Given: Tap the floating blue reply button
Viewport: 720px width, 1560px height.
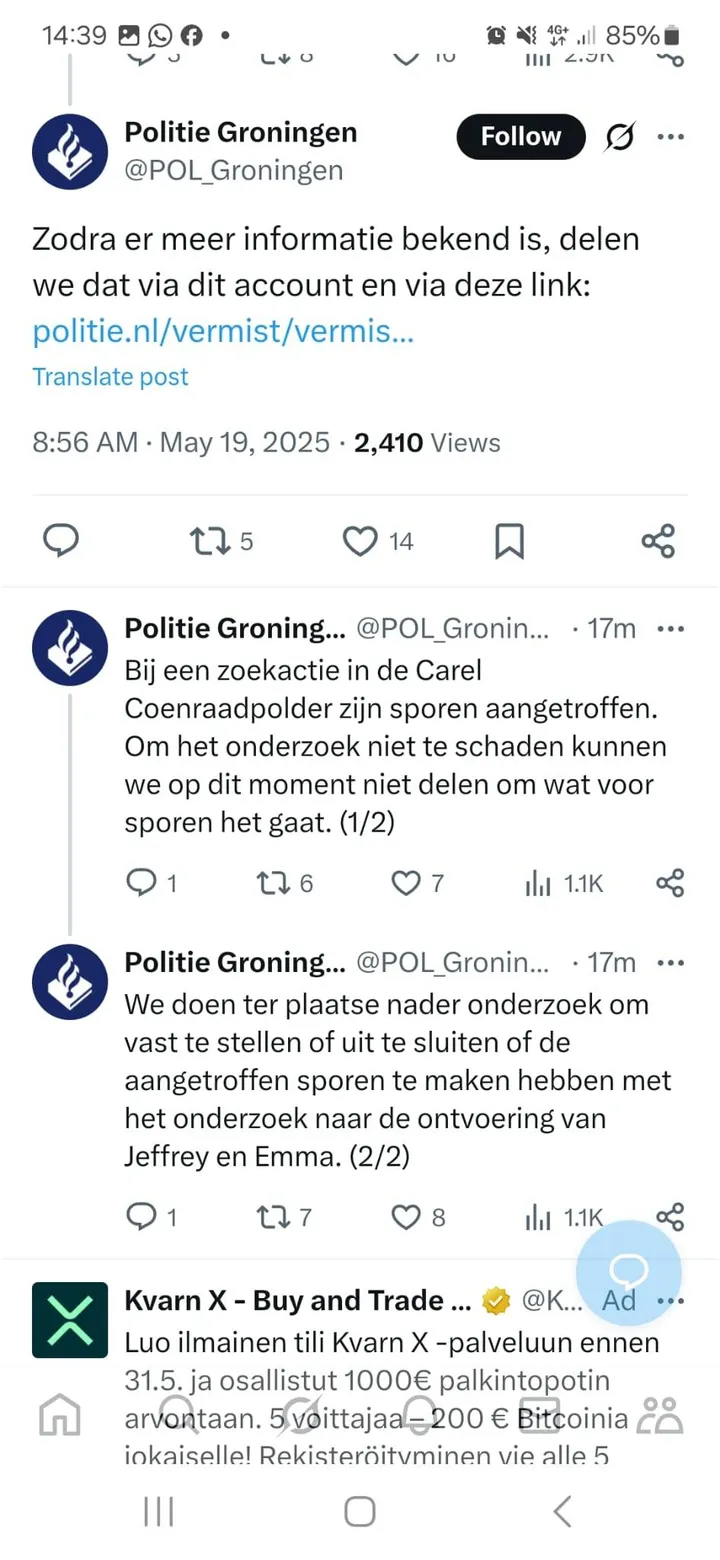Looking at the screenshot, I should 628,1273.
